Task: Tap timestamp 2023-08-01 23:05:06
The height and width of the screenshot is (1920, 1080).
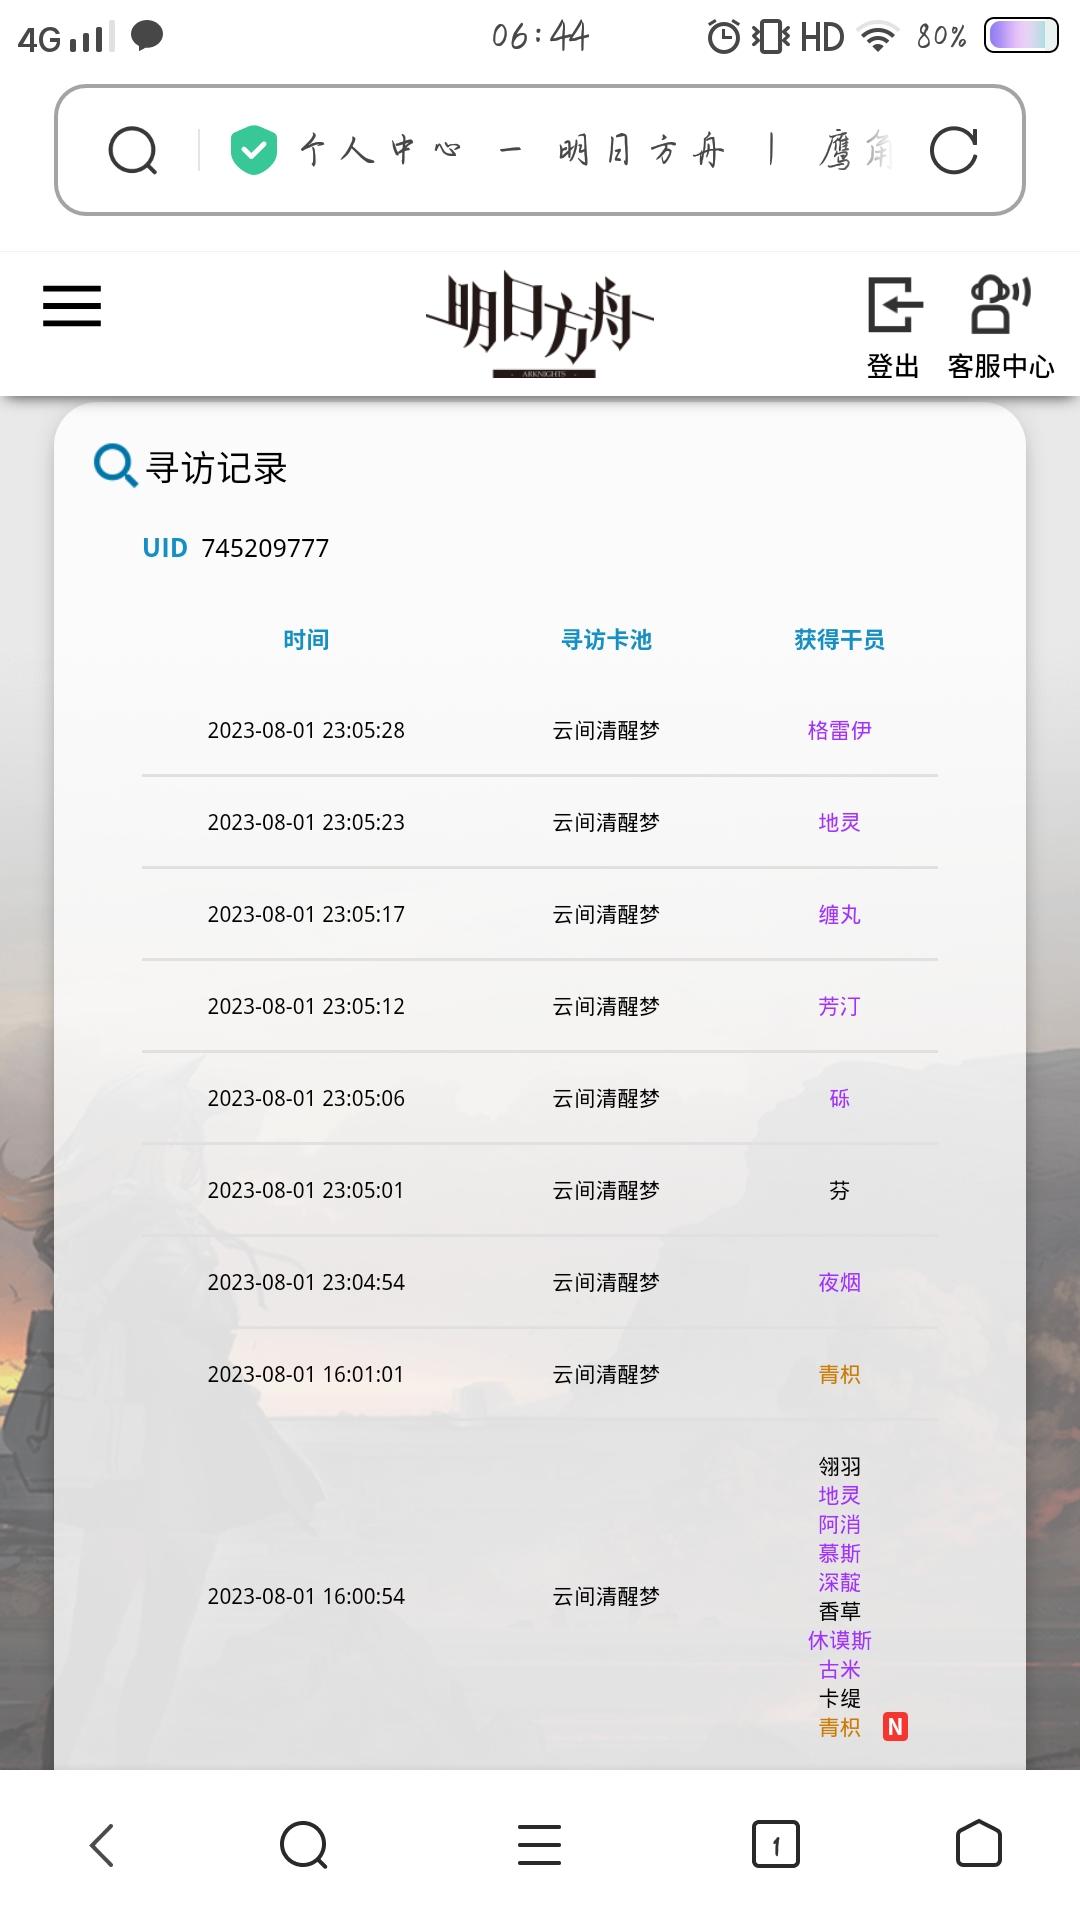Action: pyautogui.click(x=306, y=1099)
